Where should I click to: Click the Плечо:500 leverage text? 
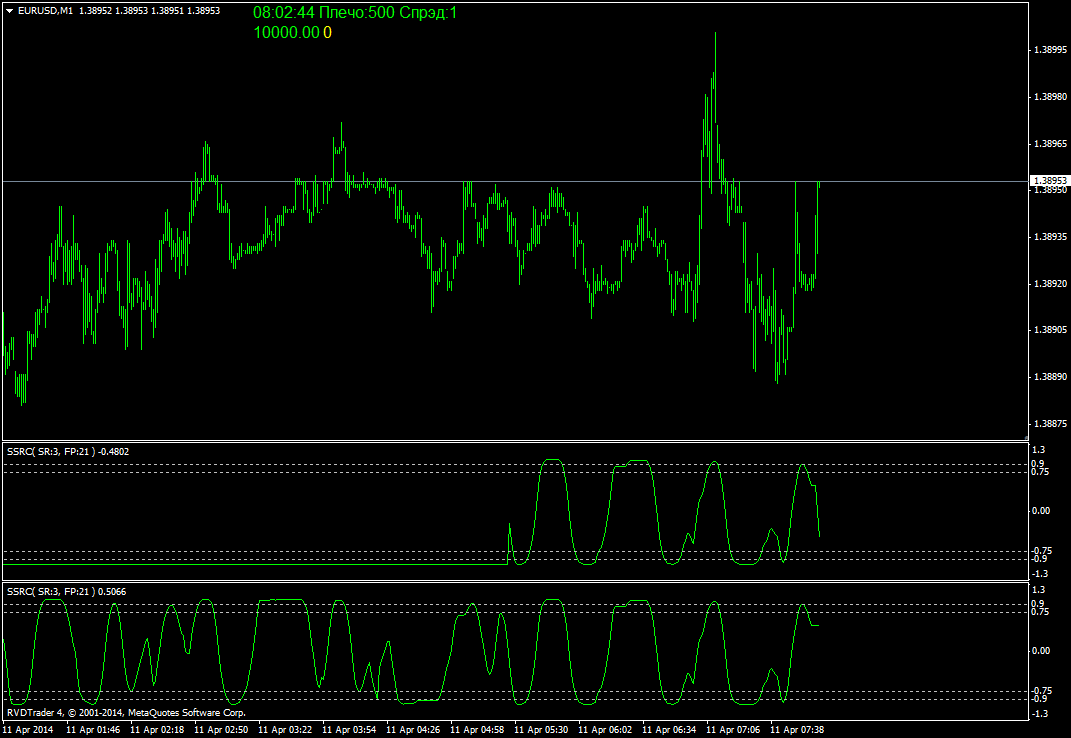[x=357, y=13]
